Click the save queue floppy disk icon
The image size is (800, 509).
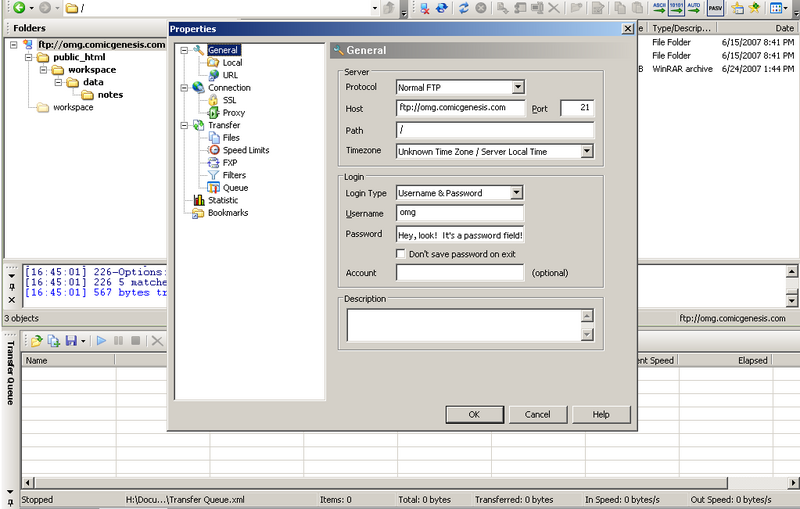71,341
